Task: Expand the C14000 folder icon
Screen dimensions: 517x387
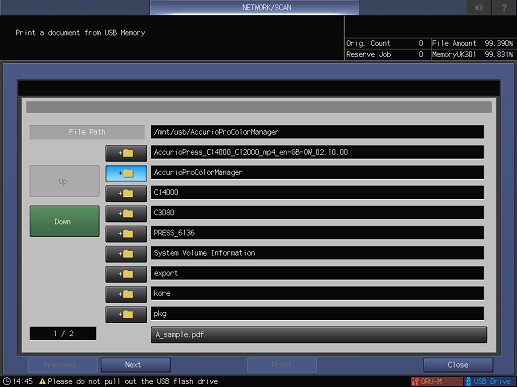Action: point(126,193)
